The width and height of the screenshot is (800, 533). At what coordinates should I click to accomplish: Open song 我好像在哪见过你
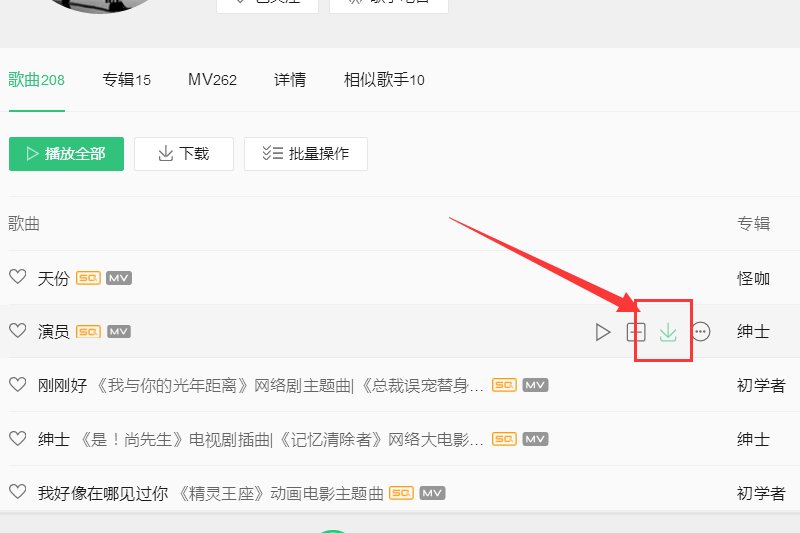103,493
